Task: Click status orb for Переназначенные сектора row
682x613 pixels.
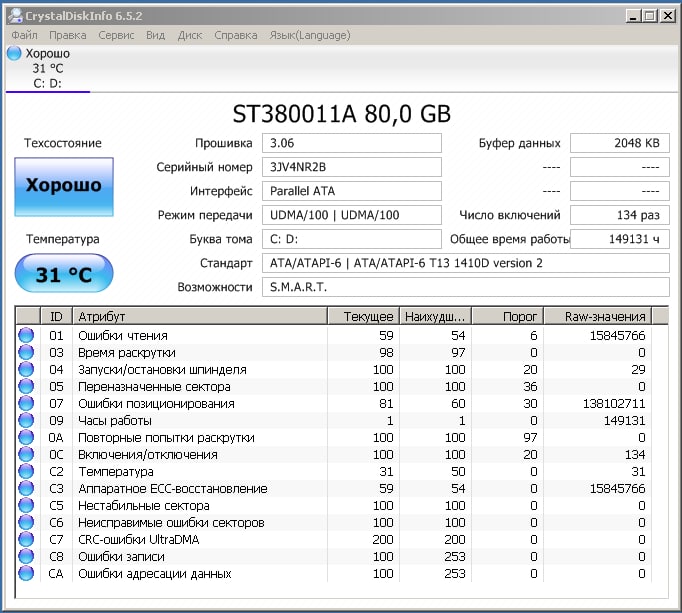Action: (x=26, y=386)
